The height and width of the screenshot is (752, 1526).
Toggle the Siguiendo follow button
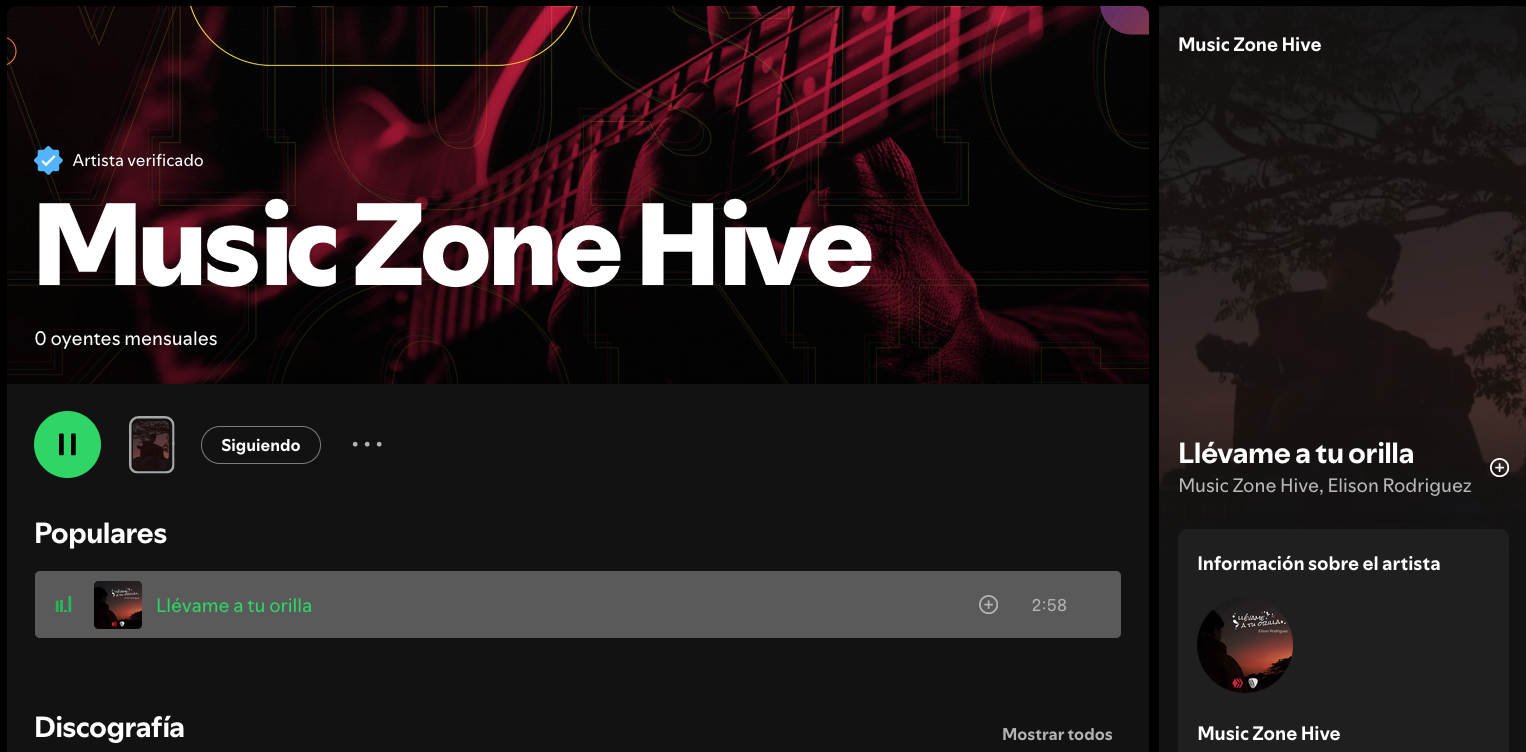click(261, 445)
